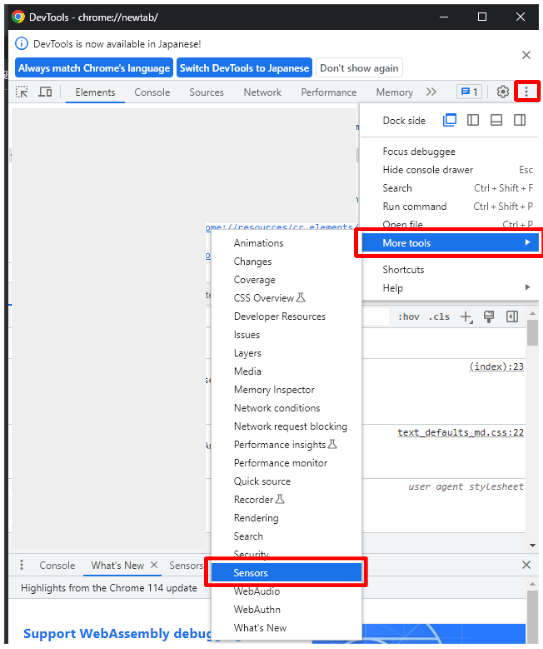
Task: Open the Performance tab
Action: [329, 92]
